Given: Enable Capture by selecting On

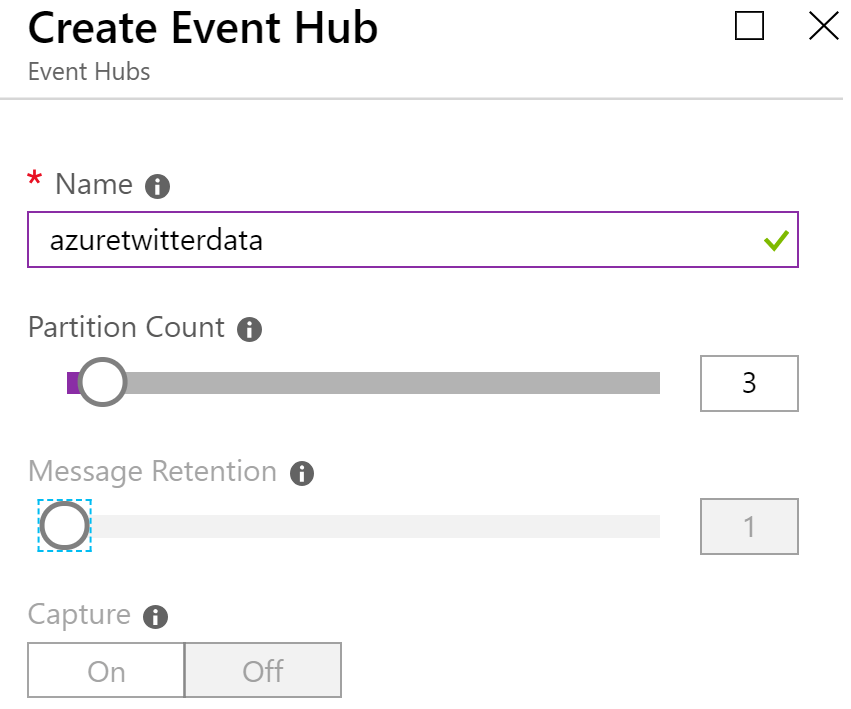Looking at the screenshot, I should [105, 670].
